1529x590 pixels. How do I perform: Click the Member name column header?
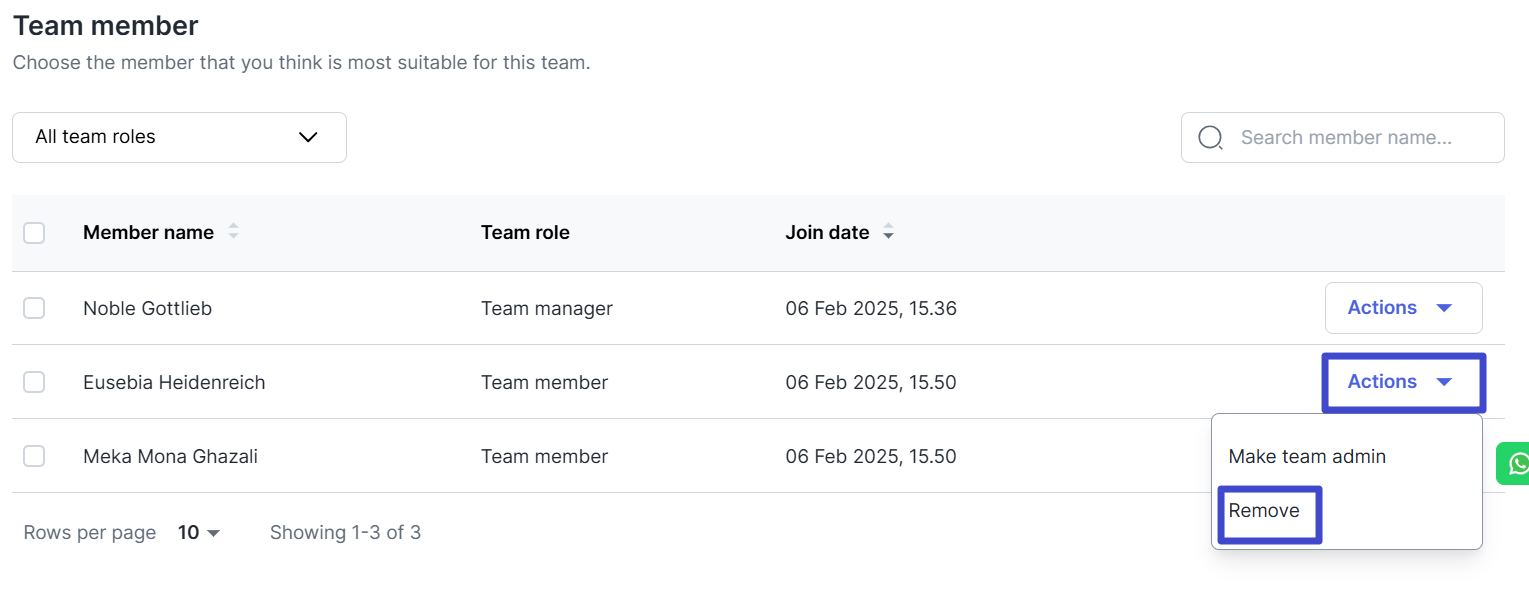[x=148, y=233]
